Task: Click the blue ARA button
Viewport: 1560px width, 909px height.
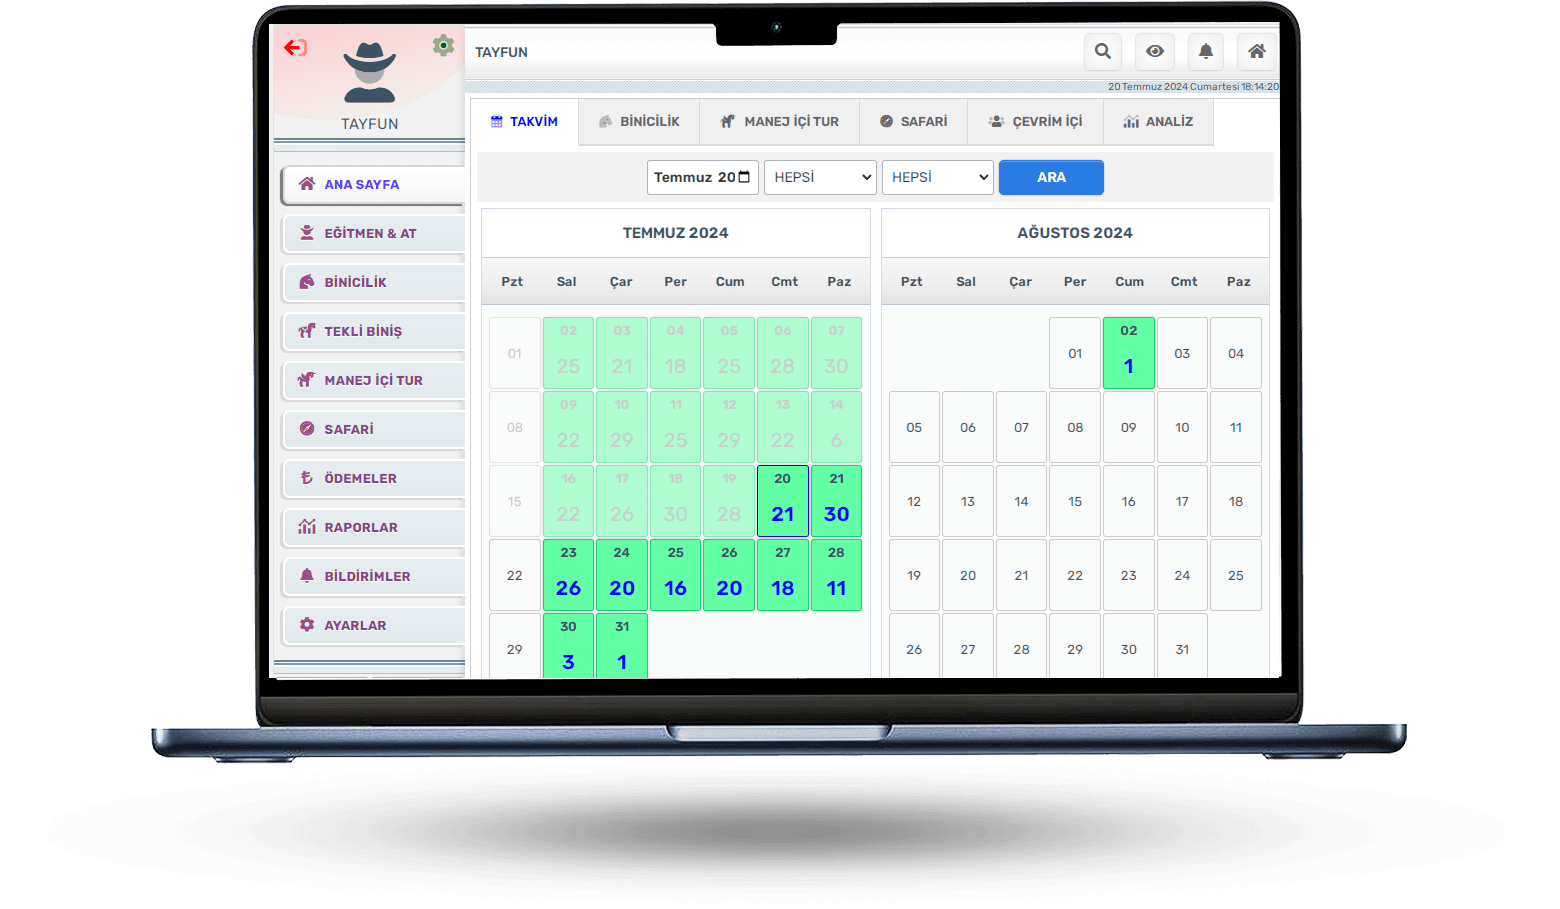Action: click(x=1051, y=177)
